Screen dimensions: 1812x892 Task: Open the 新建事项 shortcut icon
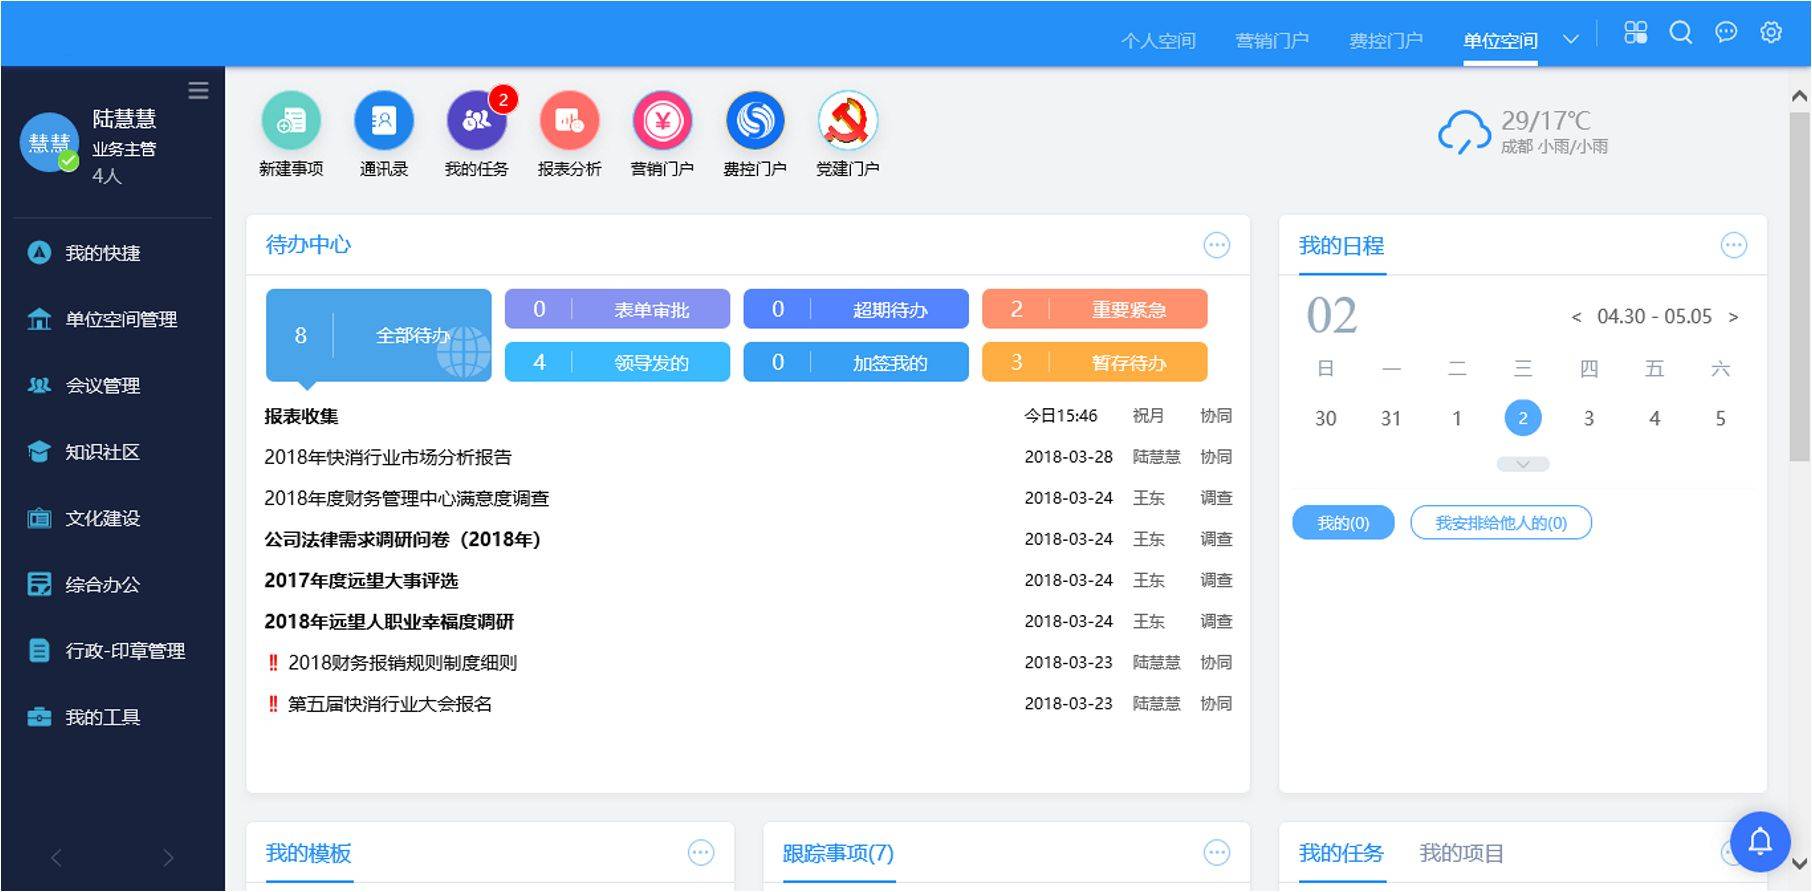[291, 121]
